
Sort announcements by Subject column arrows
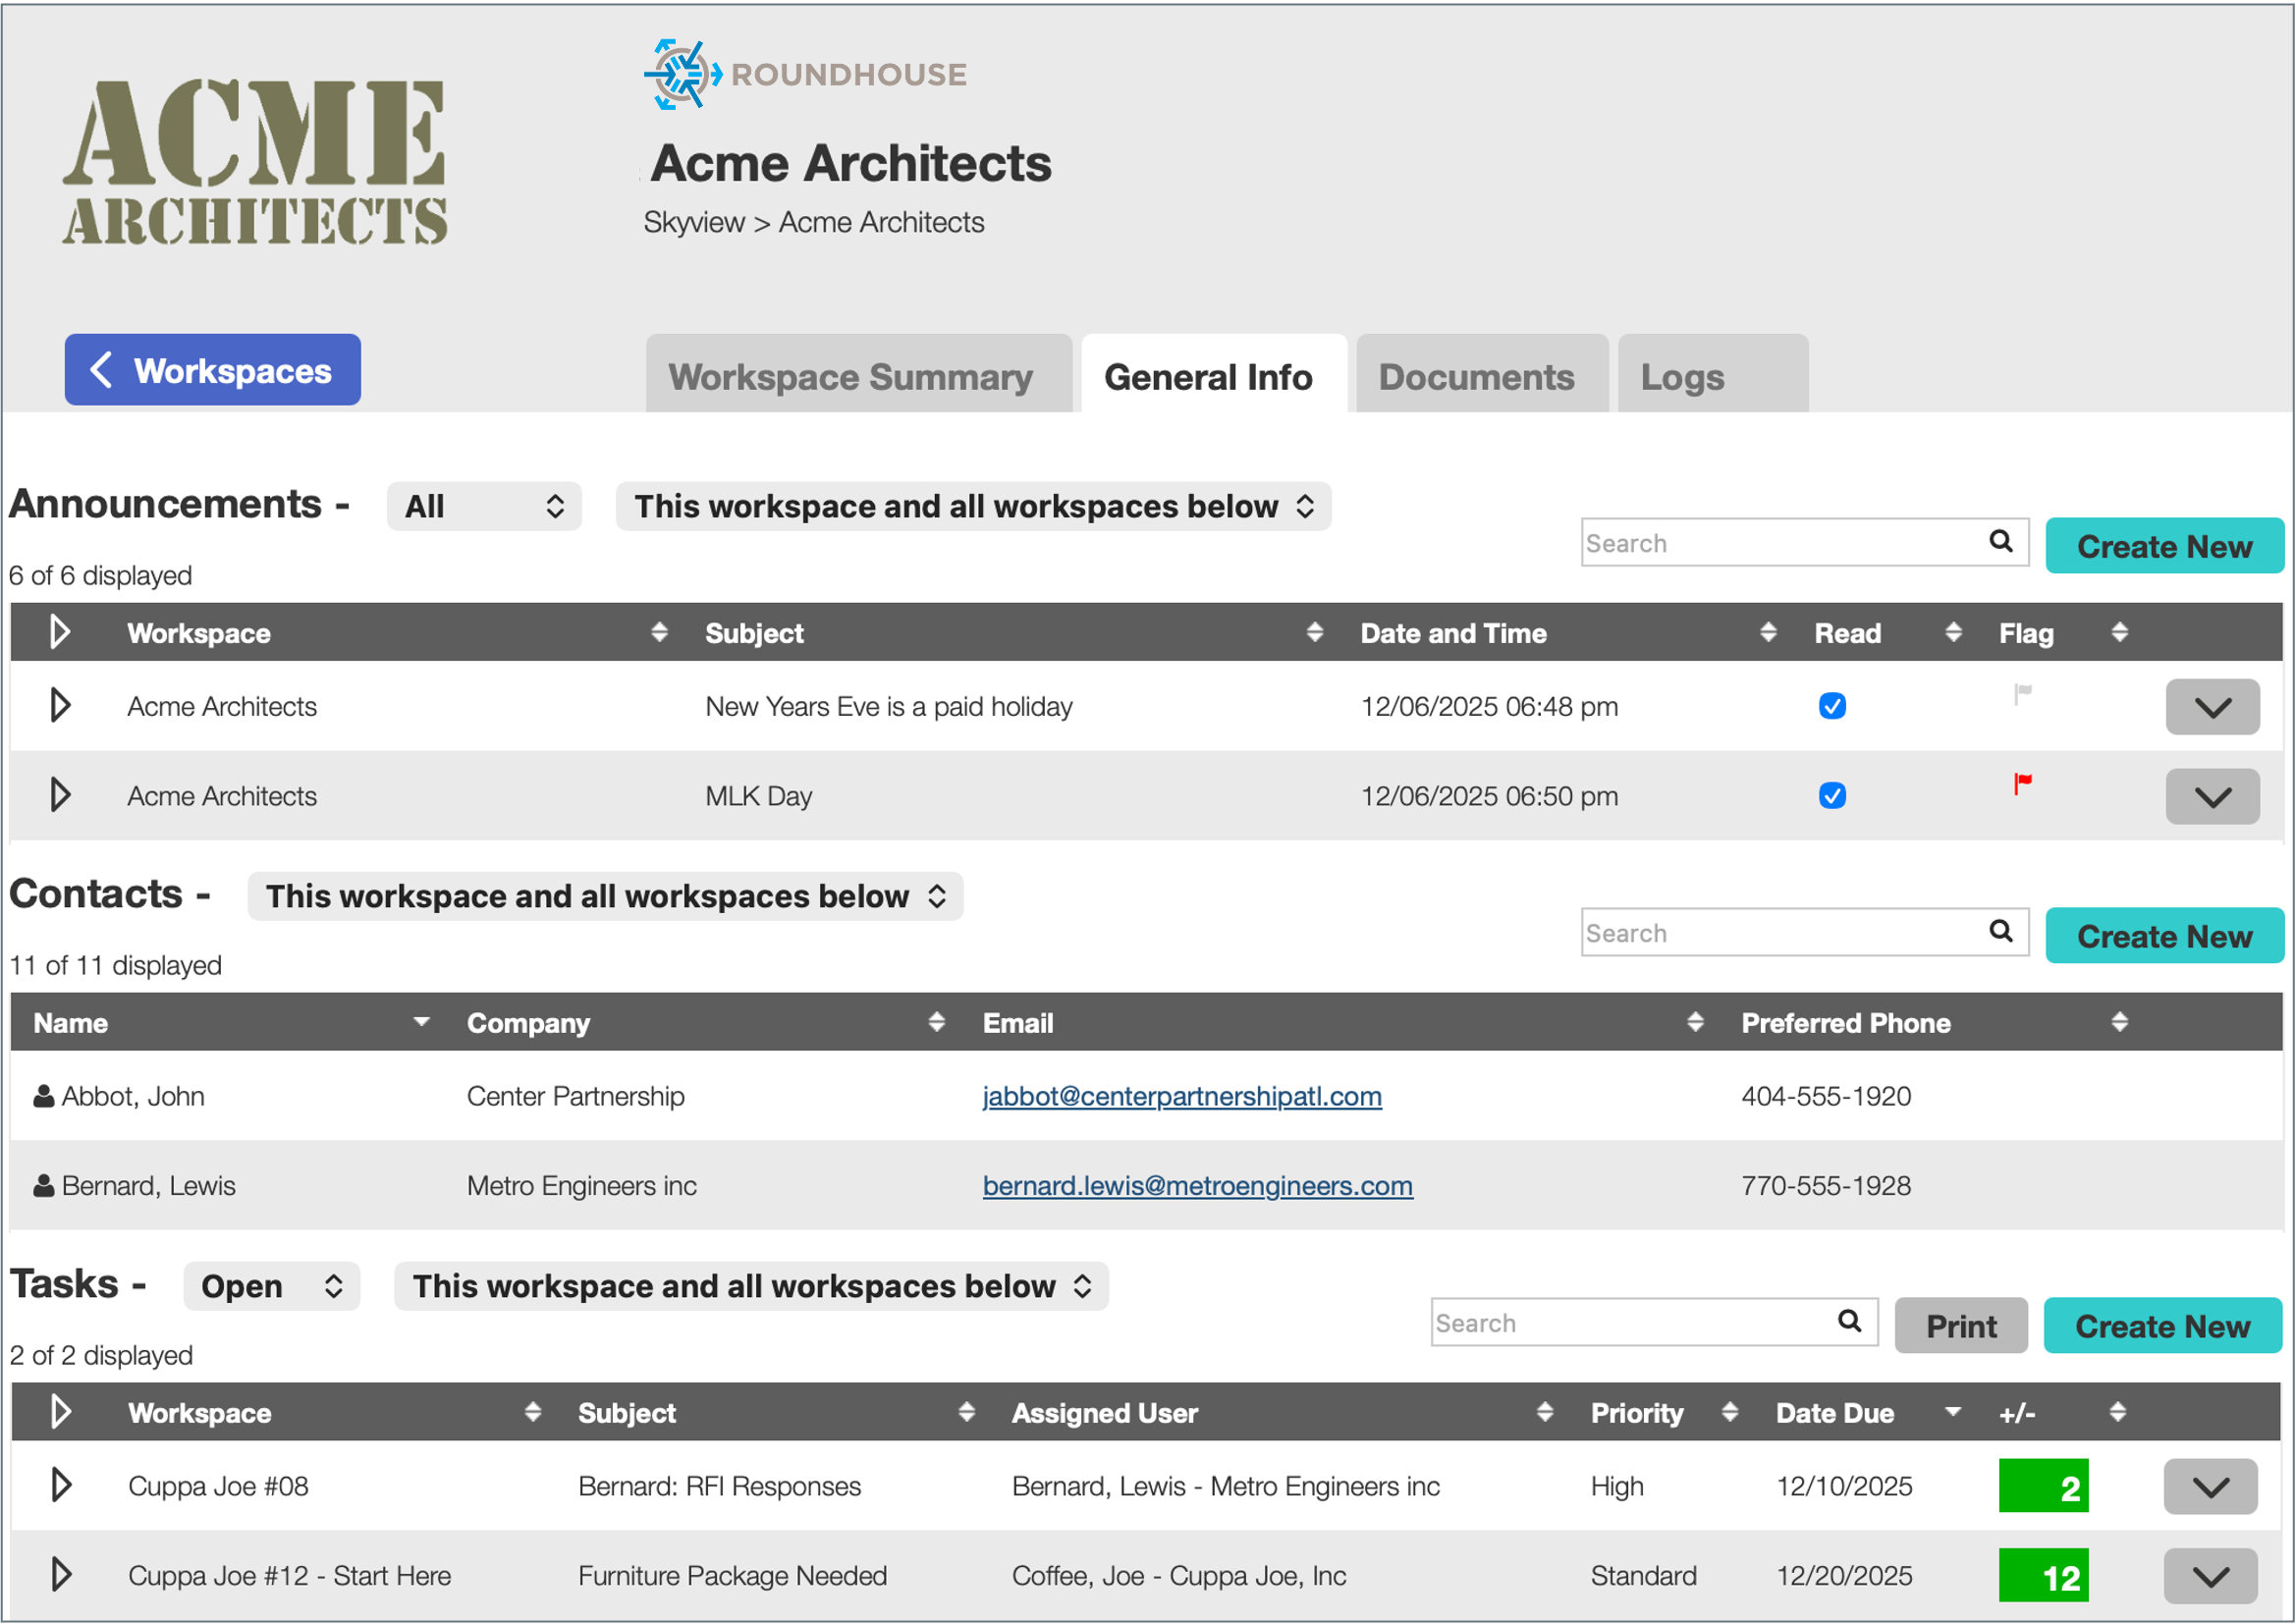[1314, 632]
